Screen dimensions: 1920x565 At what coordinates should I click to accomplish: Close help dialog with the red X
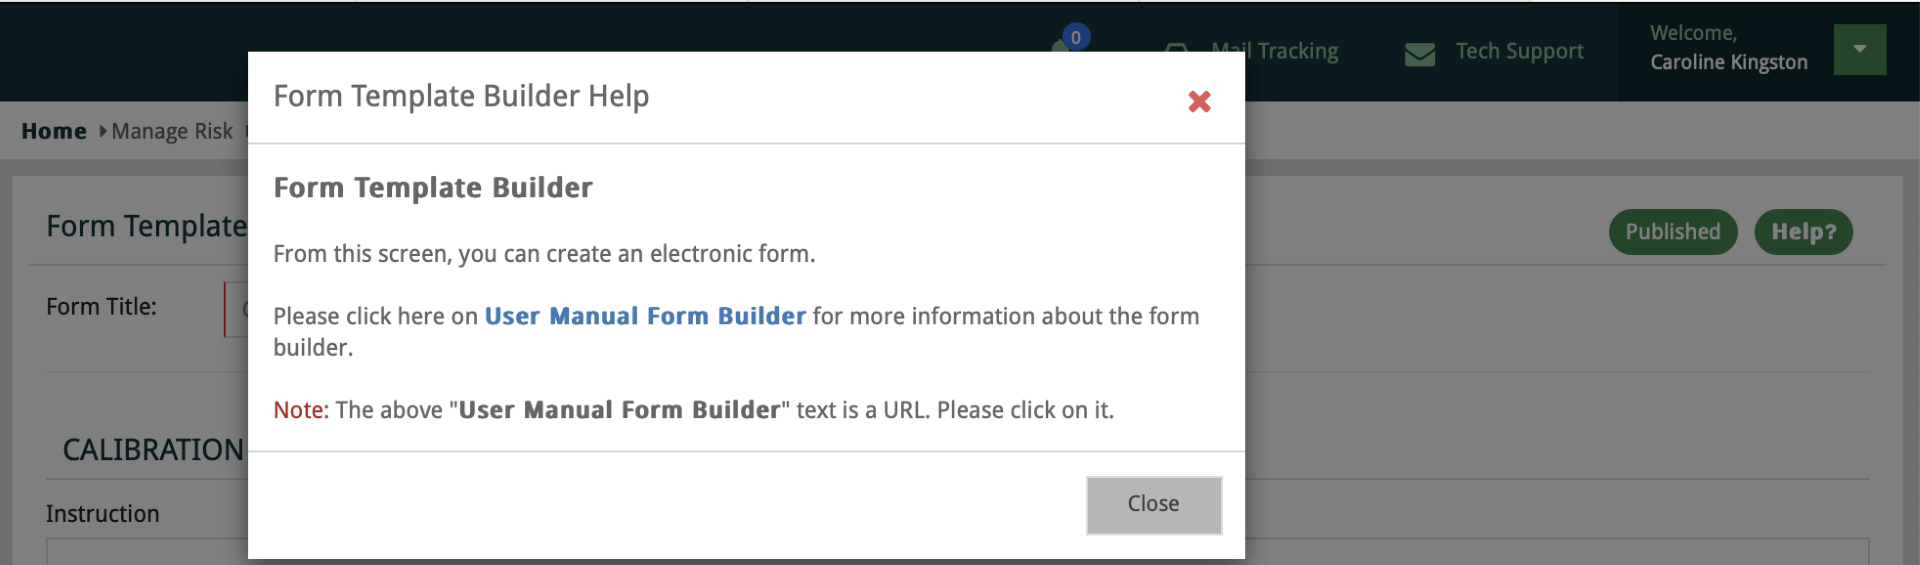[1199, 101]
